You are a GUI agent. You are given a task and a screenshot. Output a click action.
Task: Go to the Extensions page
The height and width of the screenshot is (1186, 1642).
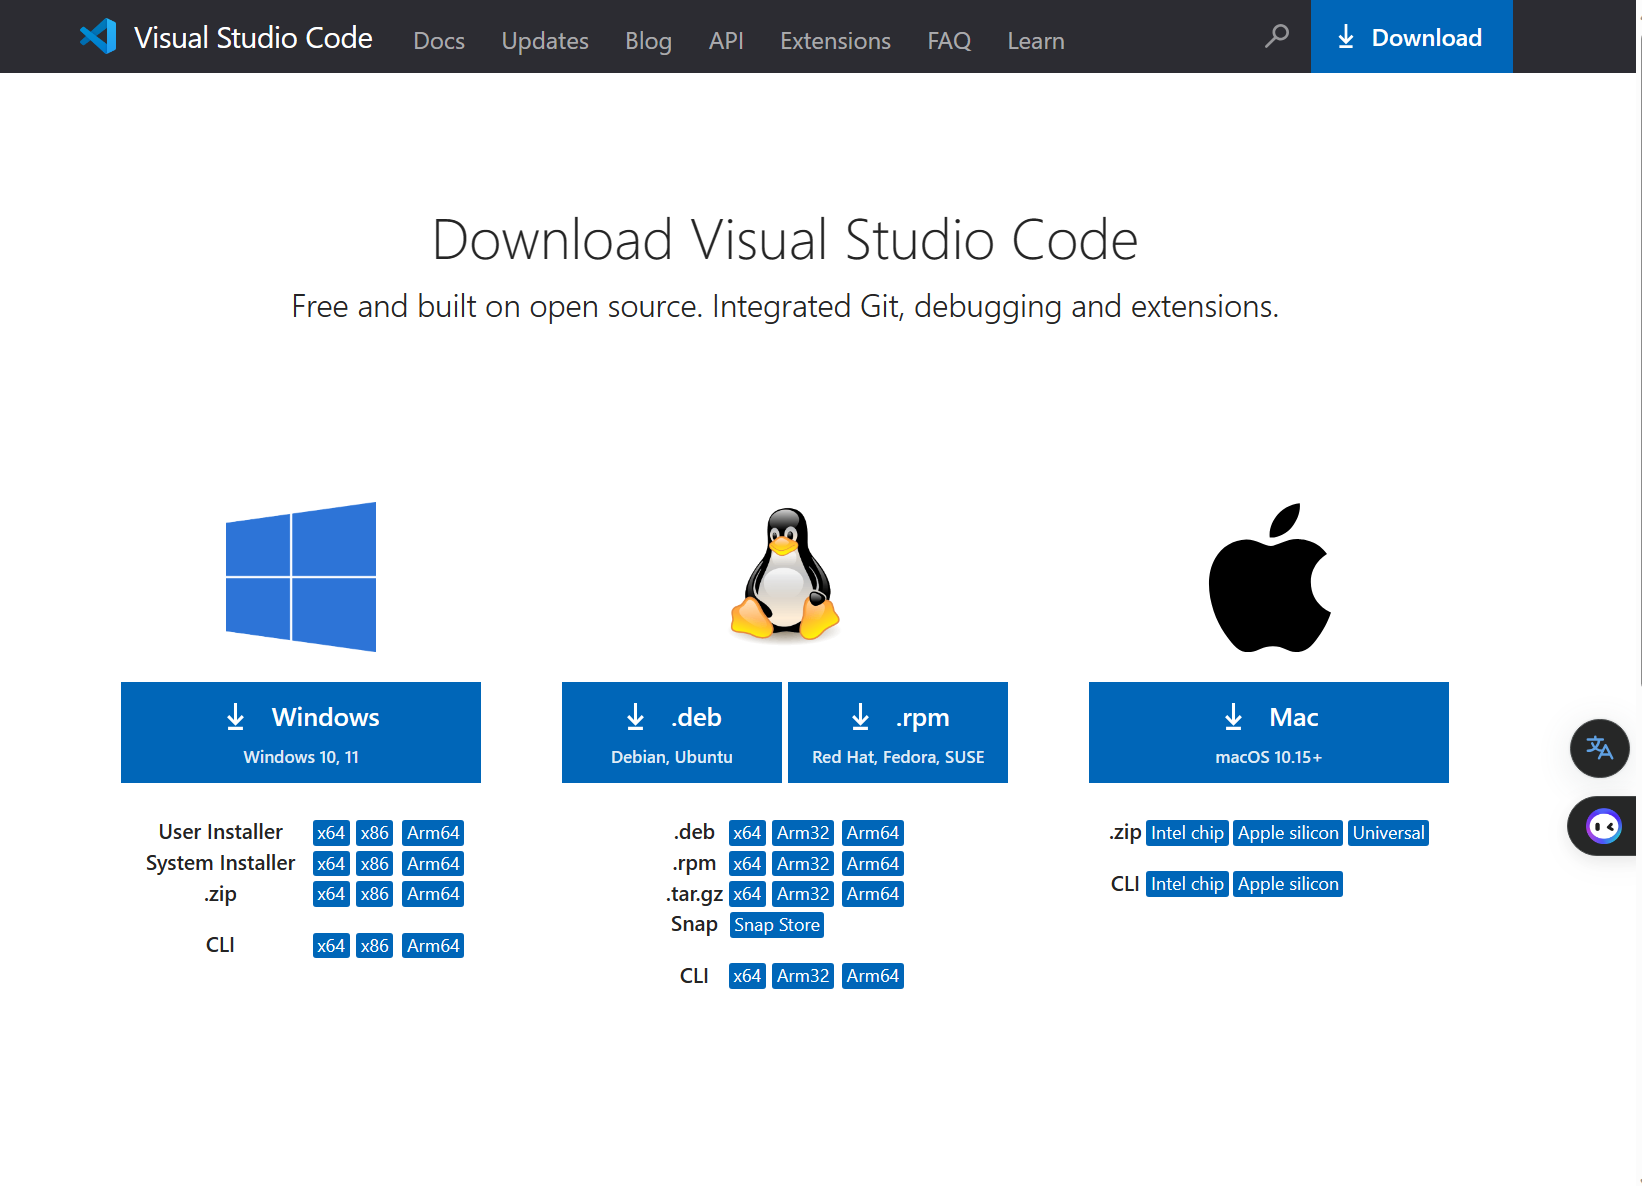click(835, 41)
